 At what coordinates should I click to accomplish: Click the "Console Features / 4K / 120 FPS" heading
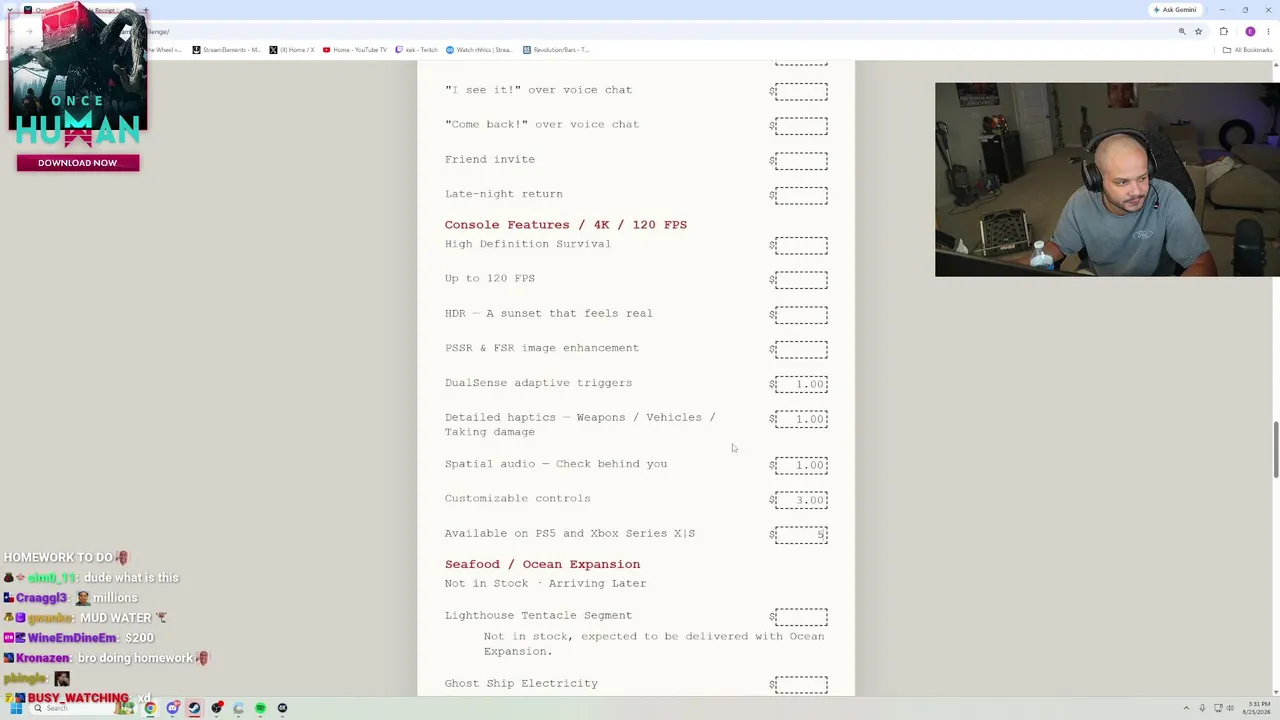coord(566,225)
